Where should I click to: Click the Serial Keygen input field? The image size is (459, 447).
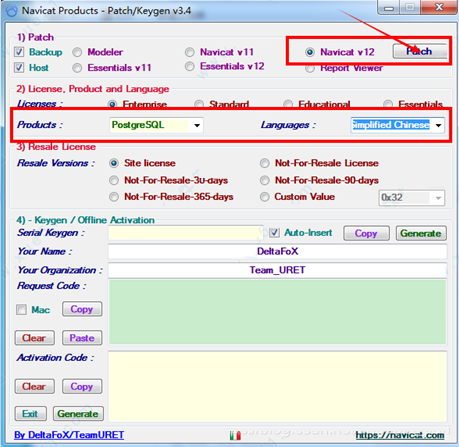(x=186, y=233)
